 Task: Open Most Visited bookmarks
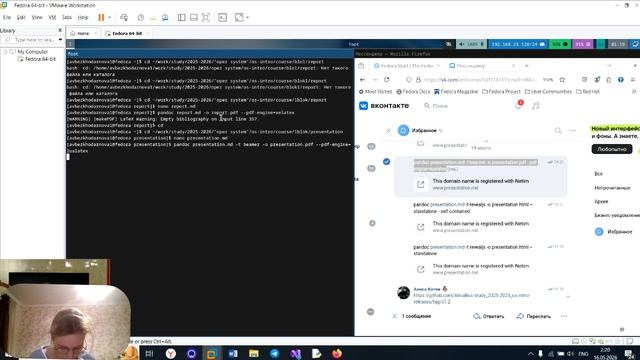click(x=376, y=92)
